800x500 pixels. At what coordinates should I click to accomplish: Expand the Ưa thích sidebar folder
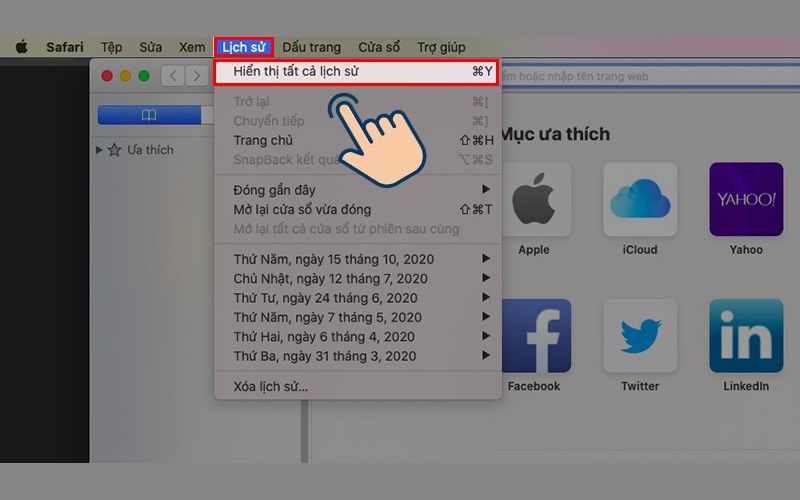click(99, 150)
